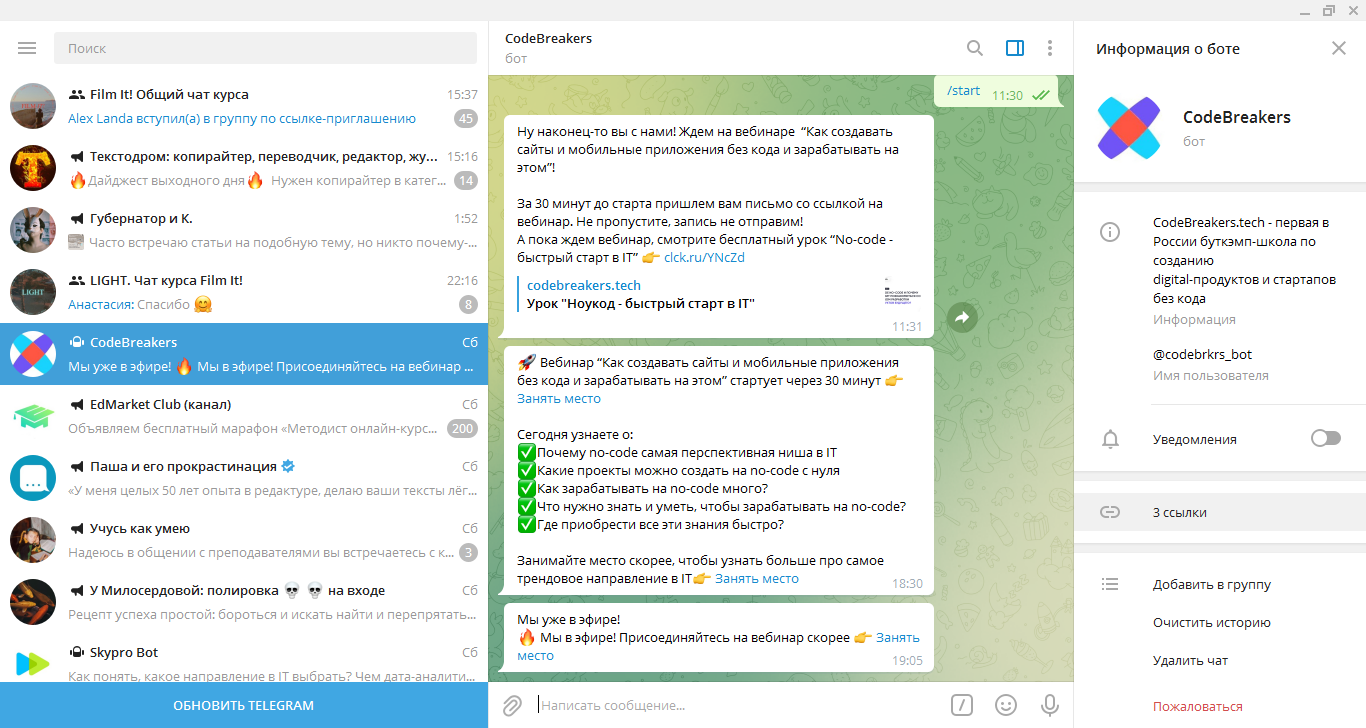This screenshot has height=728, width=1366.
Task: Close the bot information panel
Action: (x=1339, y=48)
